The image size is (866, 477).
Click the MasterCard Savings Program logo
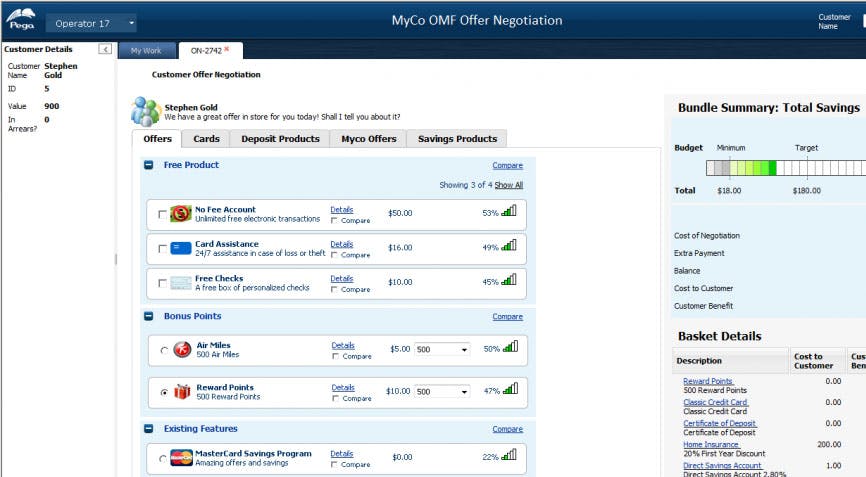[x=181, y=459]
